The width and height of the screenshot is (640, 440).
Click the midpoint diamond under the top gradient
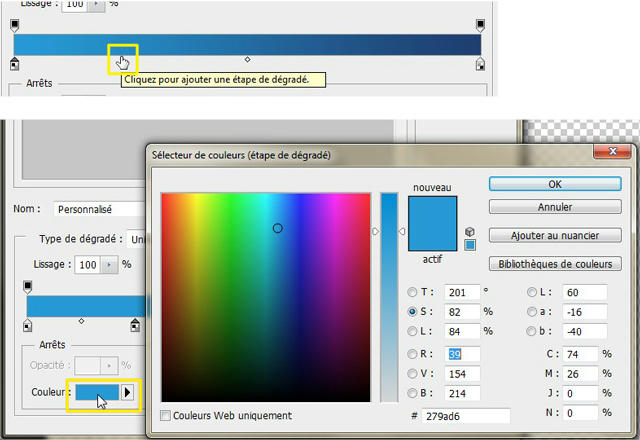click(x=248, y=59)
